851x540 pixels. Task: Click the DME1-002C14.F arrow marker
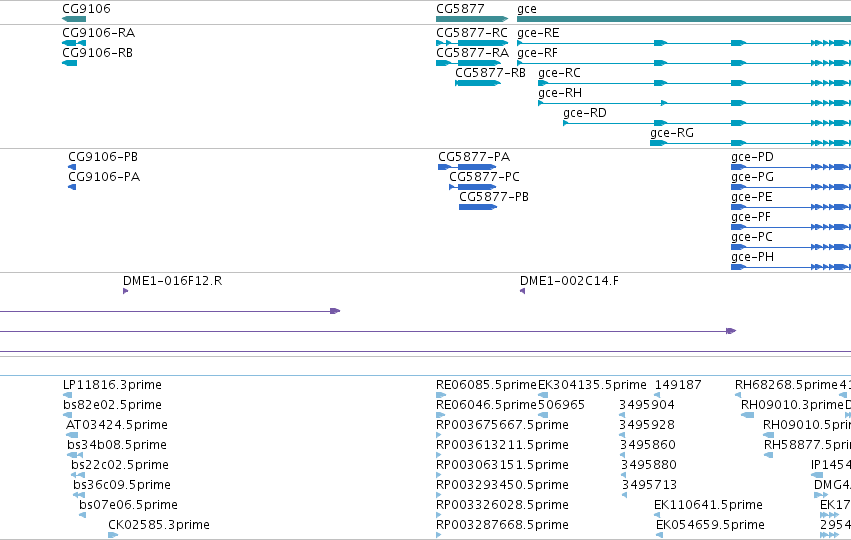point(523,291)
